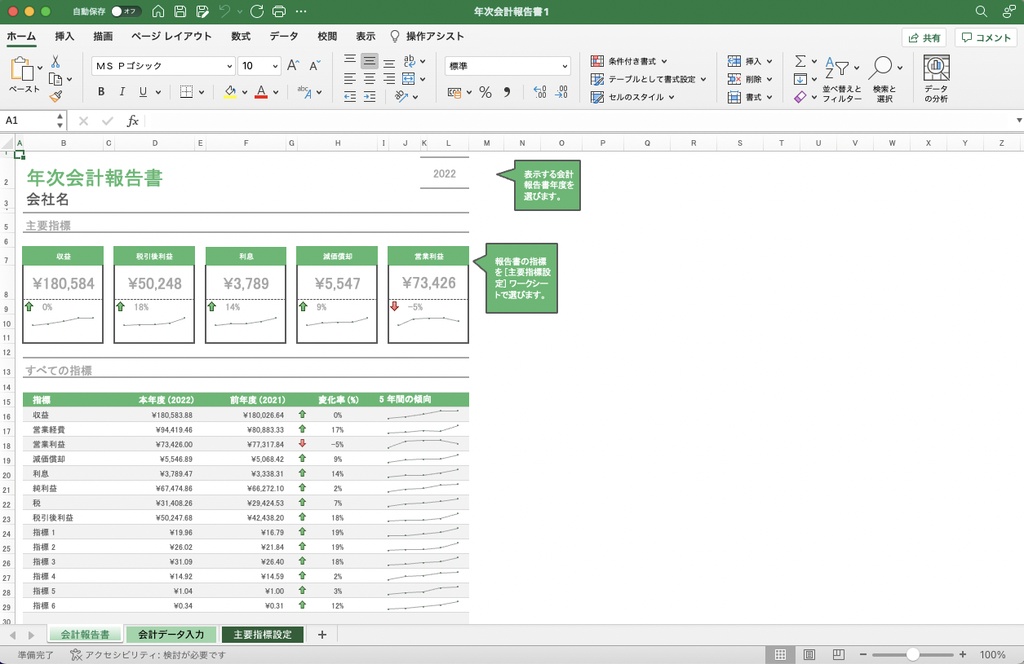This screenshot has width=1024, height=664.
Task: Click the AutoSum sigma icon
Action: [800, 61]
